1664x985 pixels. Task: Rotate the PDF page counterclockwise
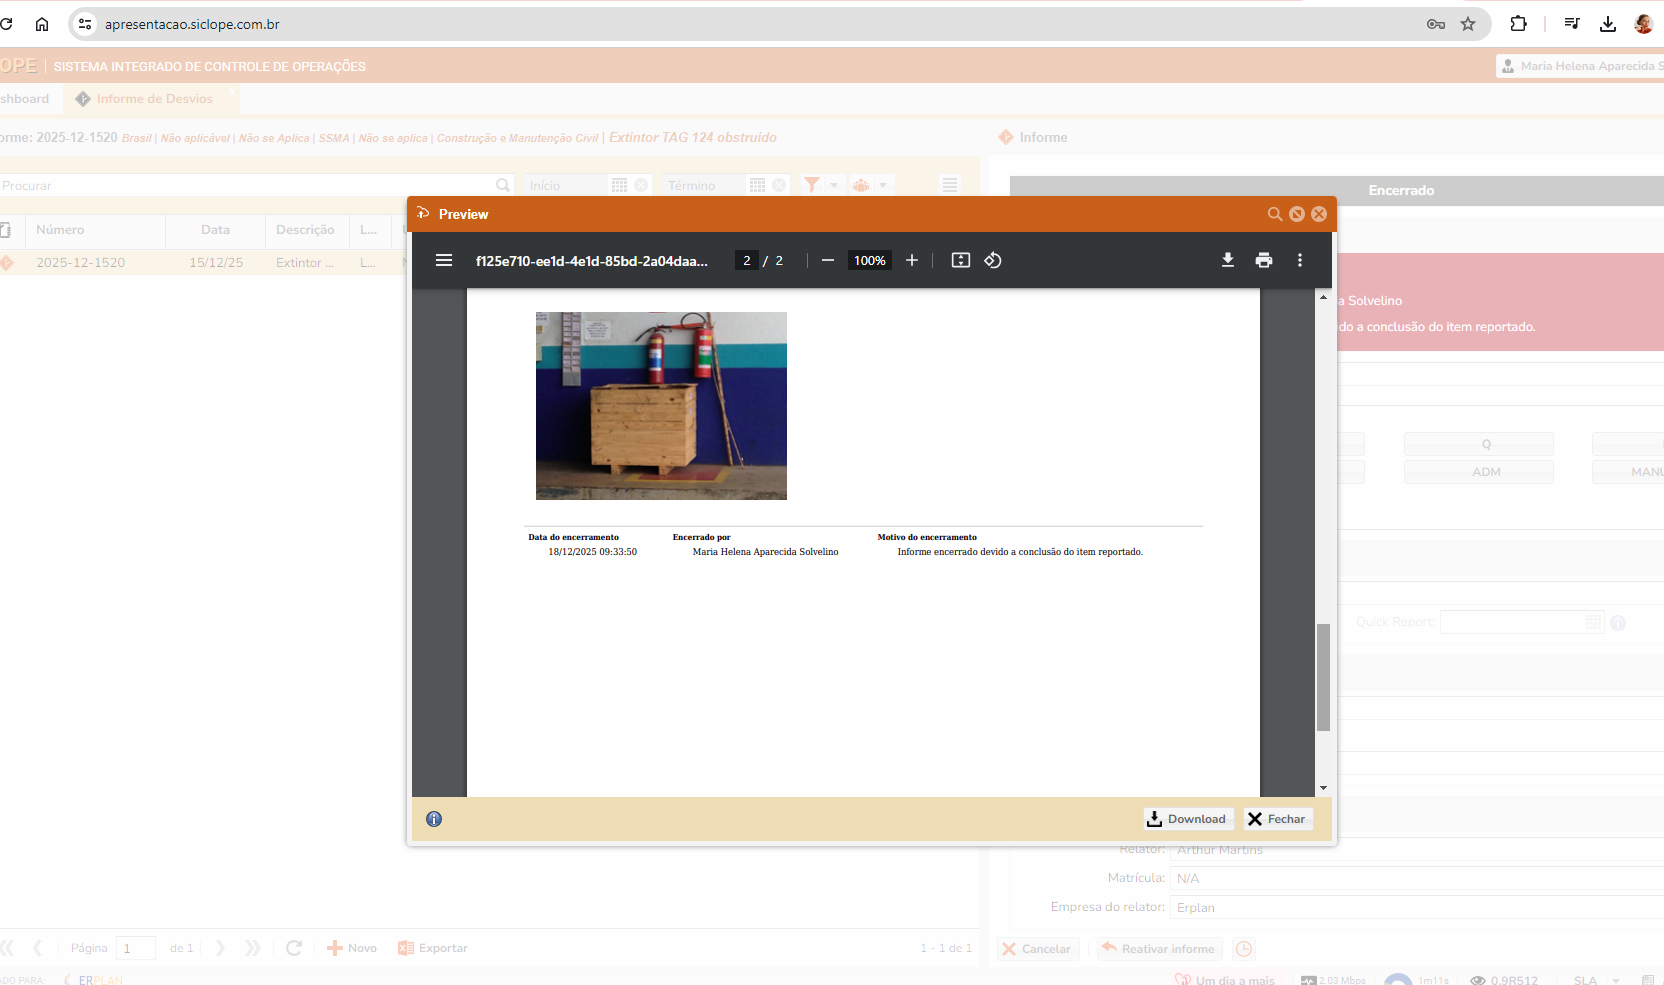click(993, 261)
